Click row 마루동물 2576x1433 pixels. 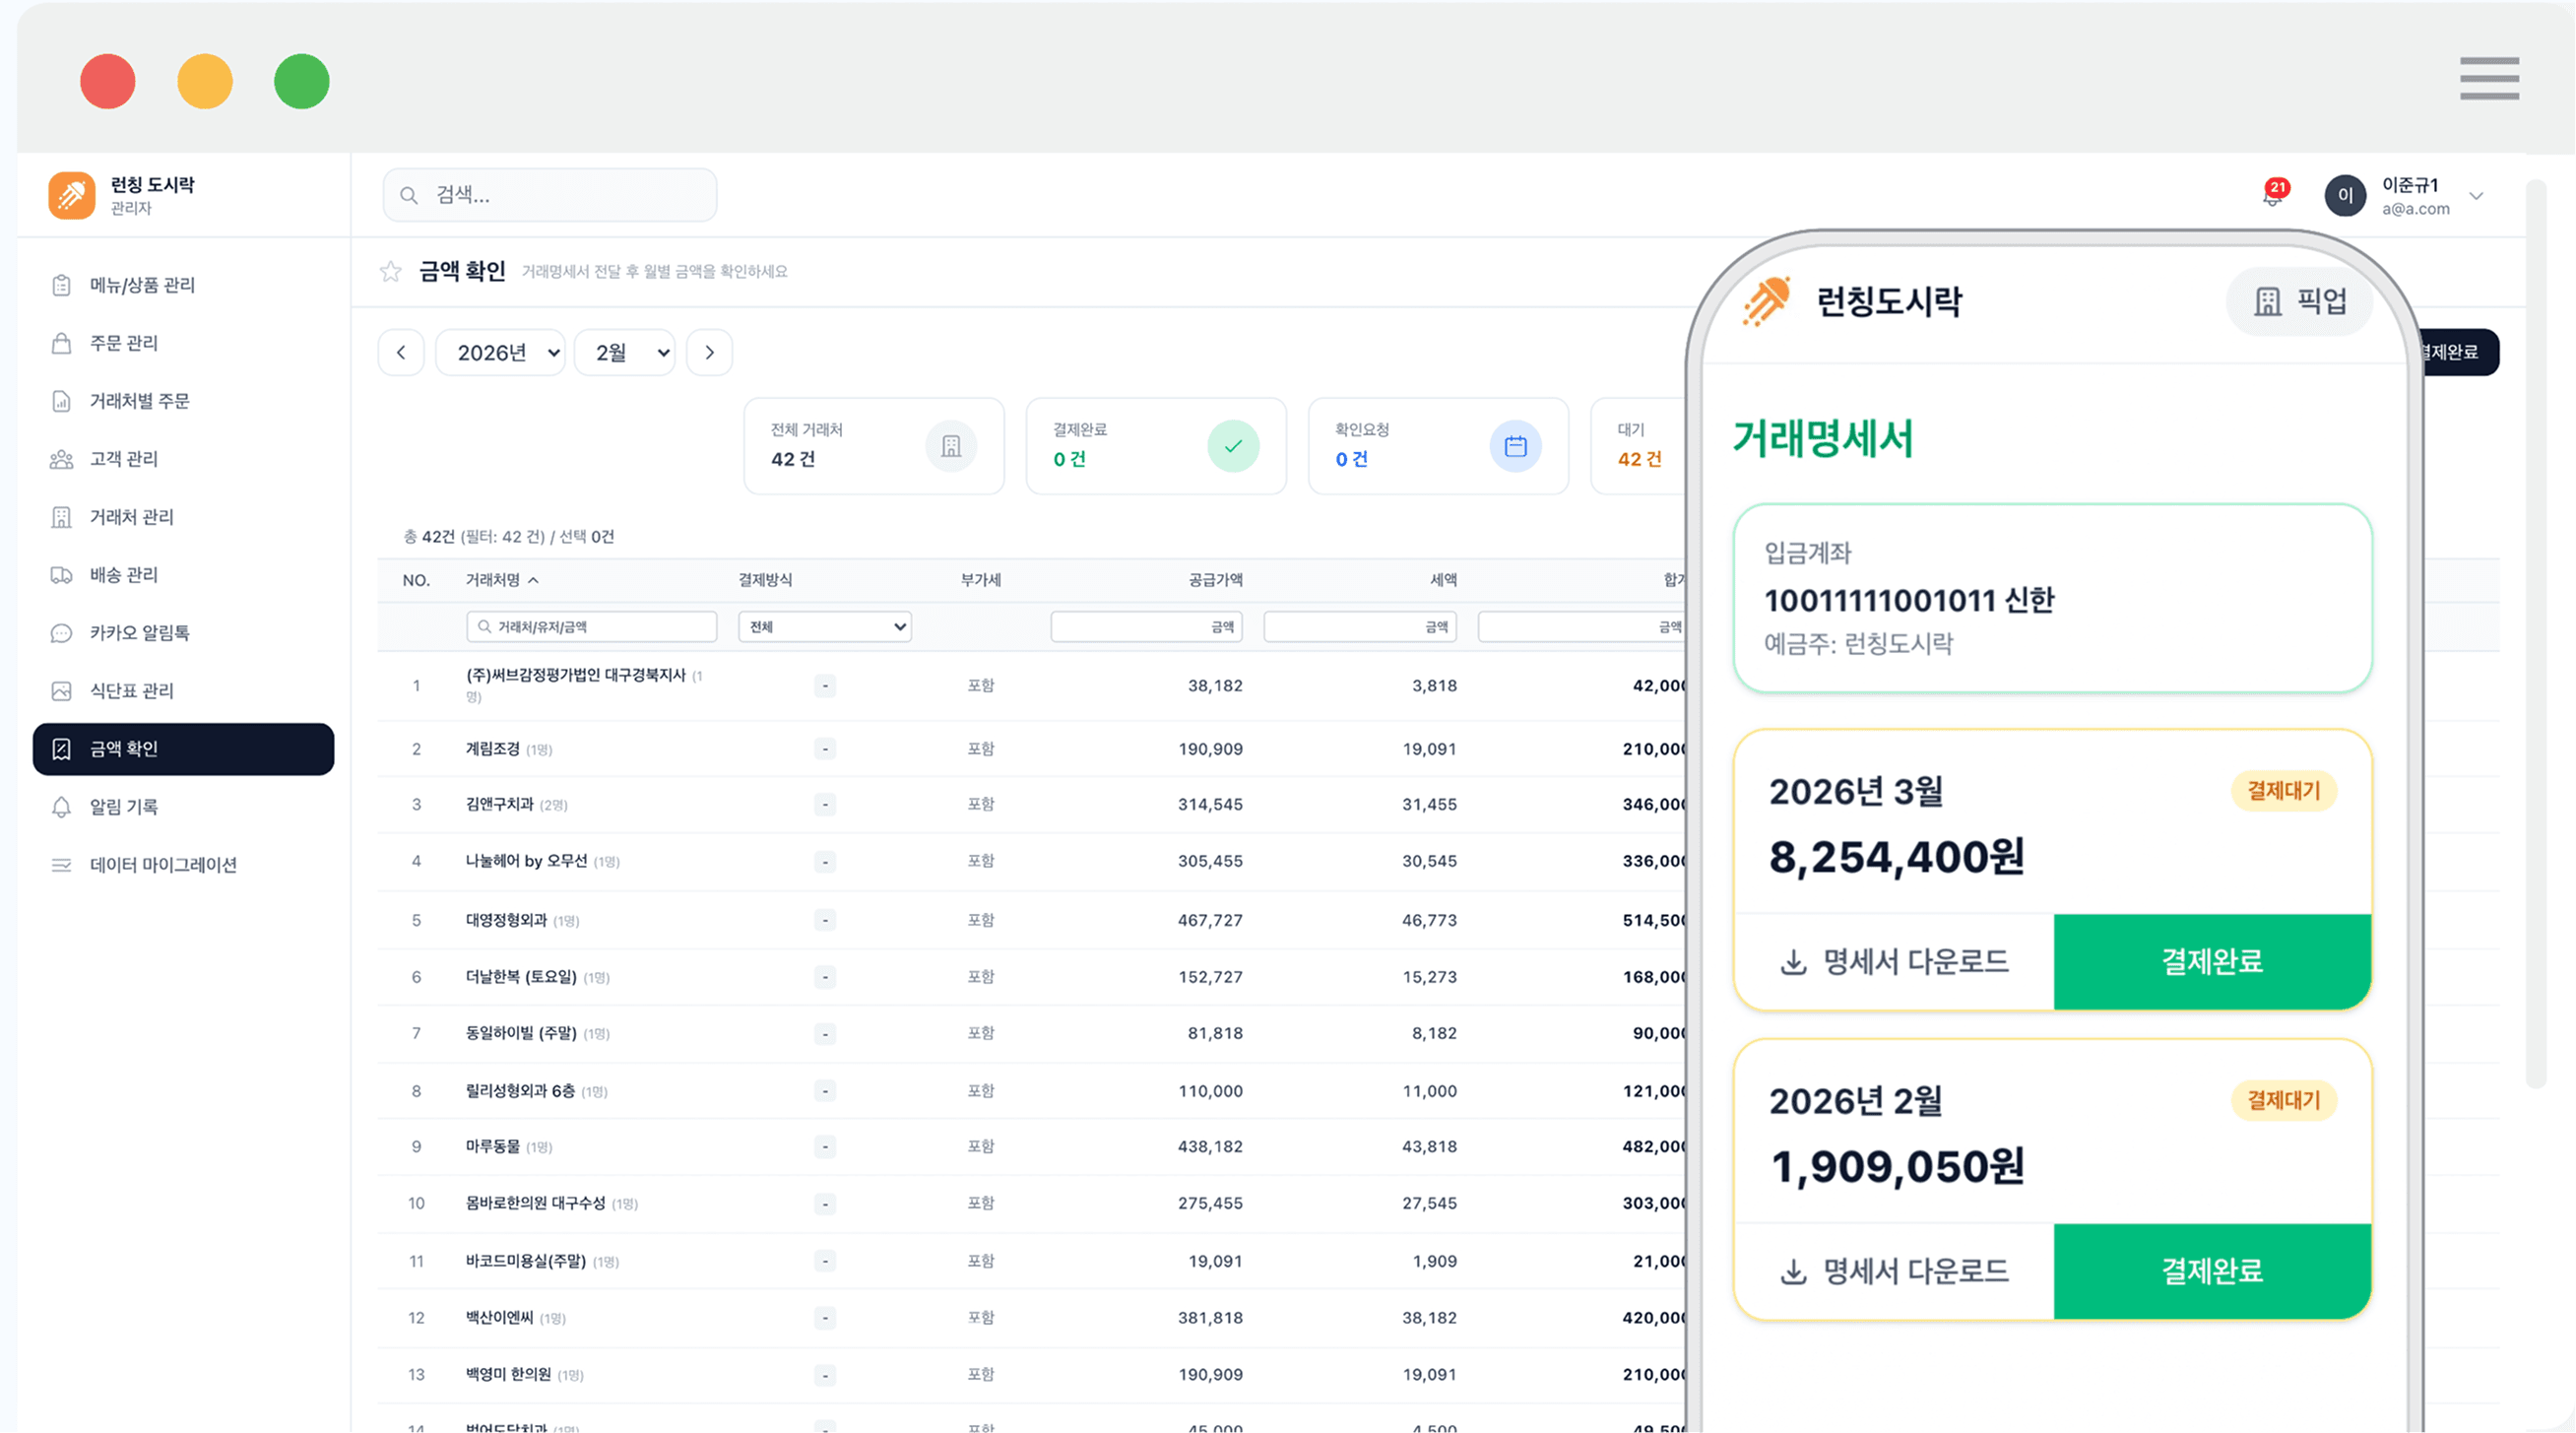pyautogui.click(x=1032, y=1147)
